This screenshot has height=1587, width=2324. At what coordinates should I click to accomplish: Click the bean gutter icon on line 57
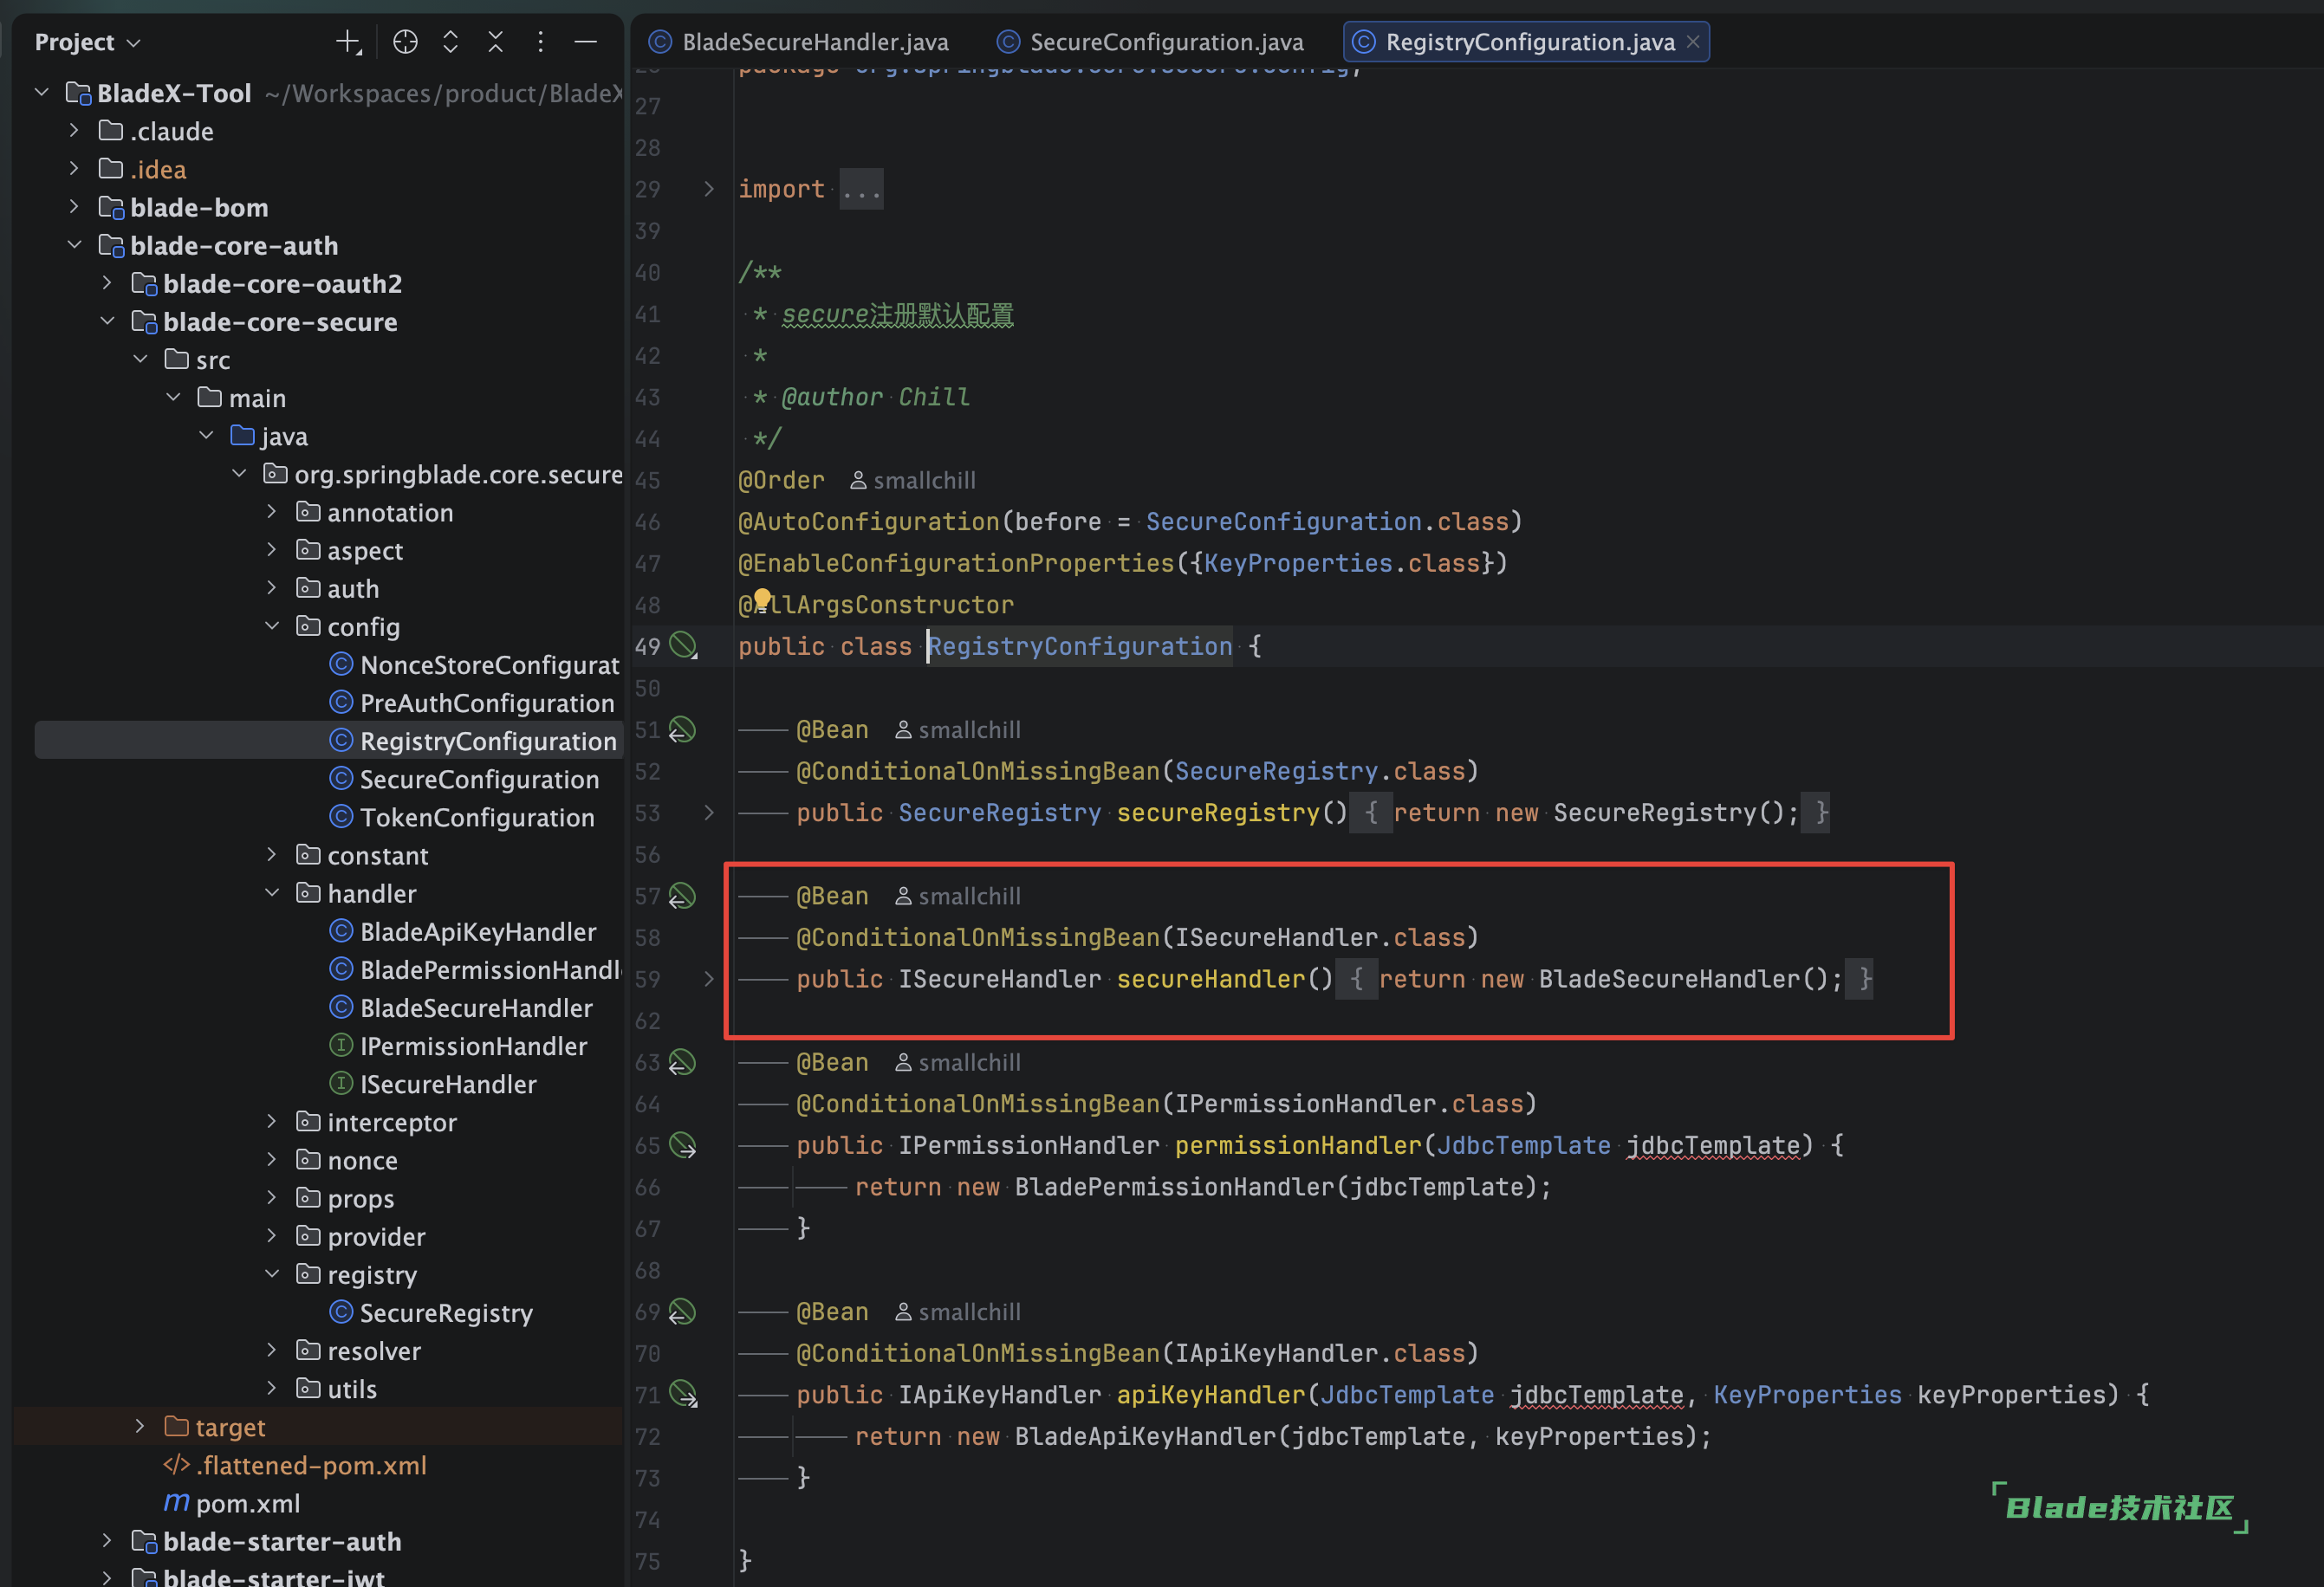(682, 896)
